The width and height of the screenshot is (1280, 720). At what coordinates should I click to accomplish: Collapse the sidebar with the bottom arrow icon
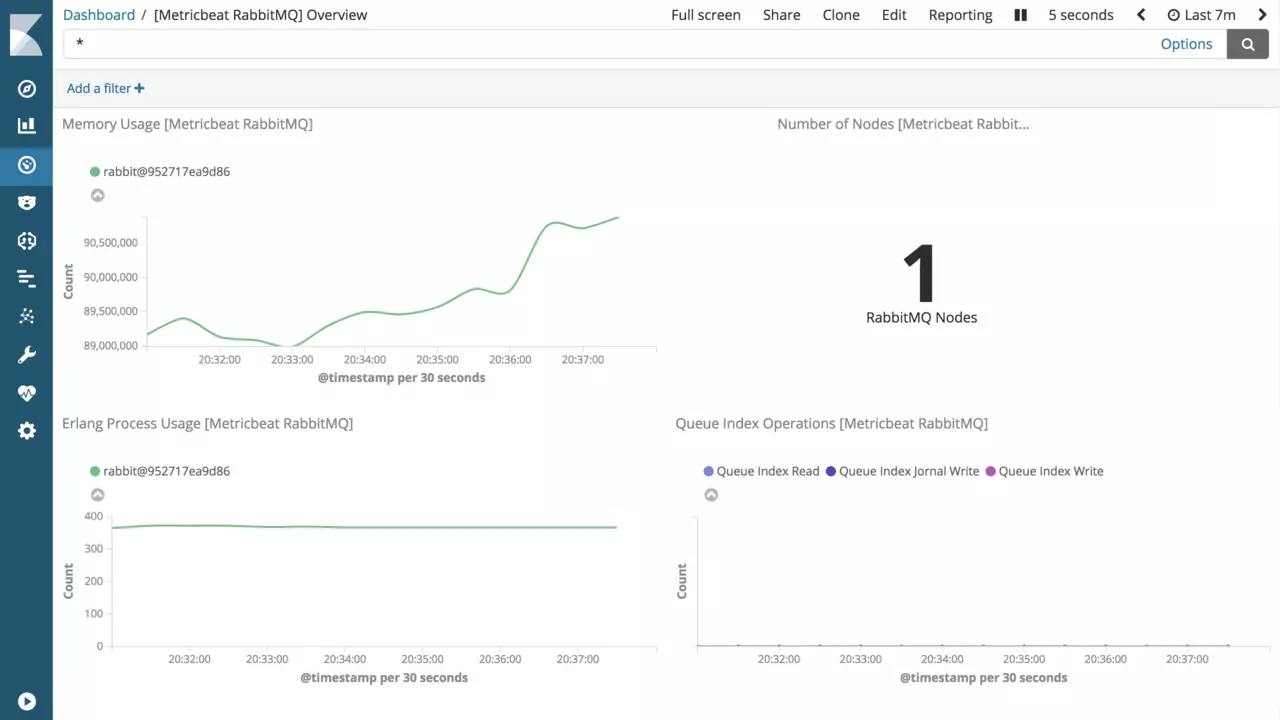click(27, 702)
